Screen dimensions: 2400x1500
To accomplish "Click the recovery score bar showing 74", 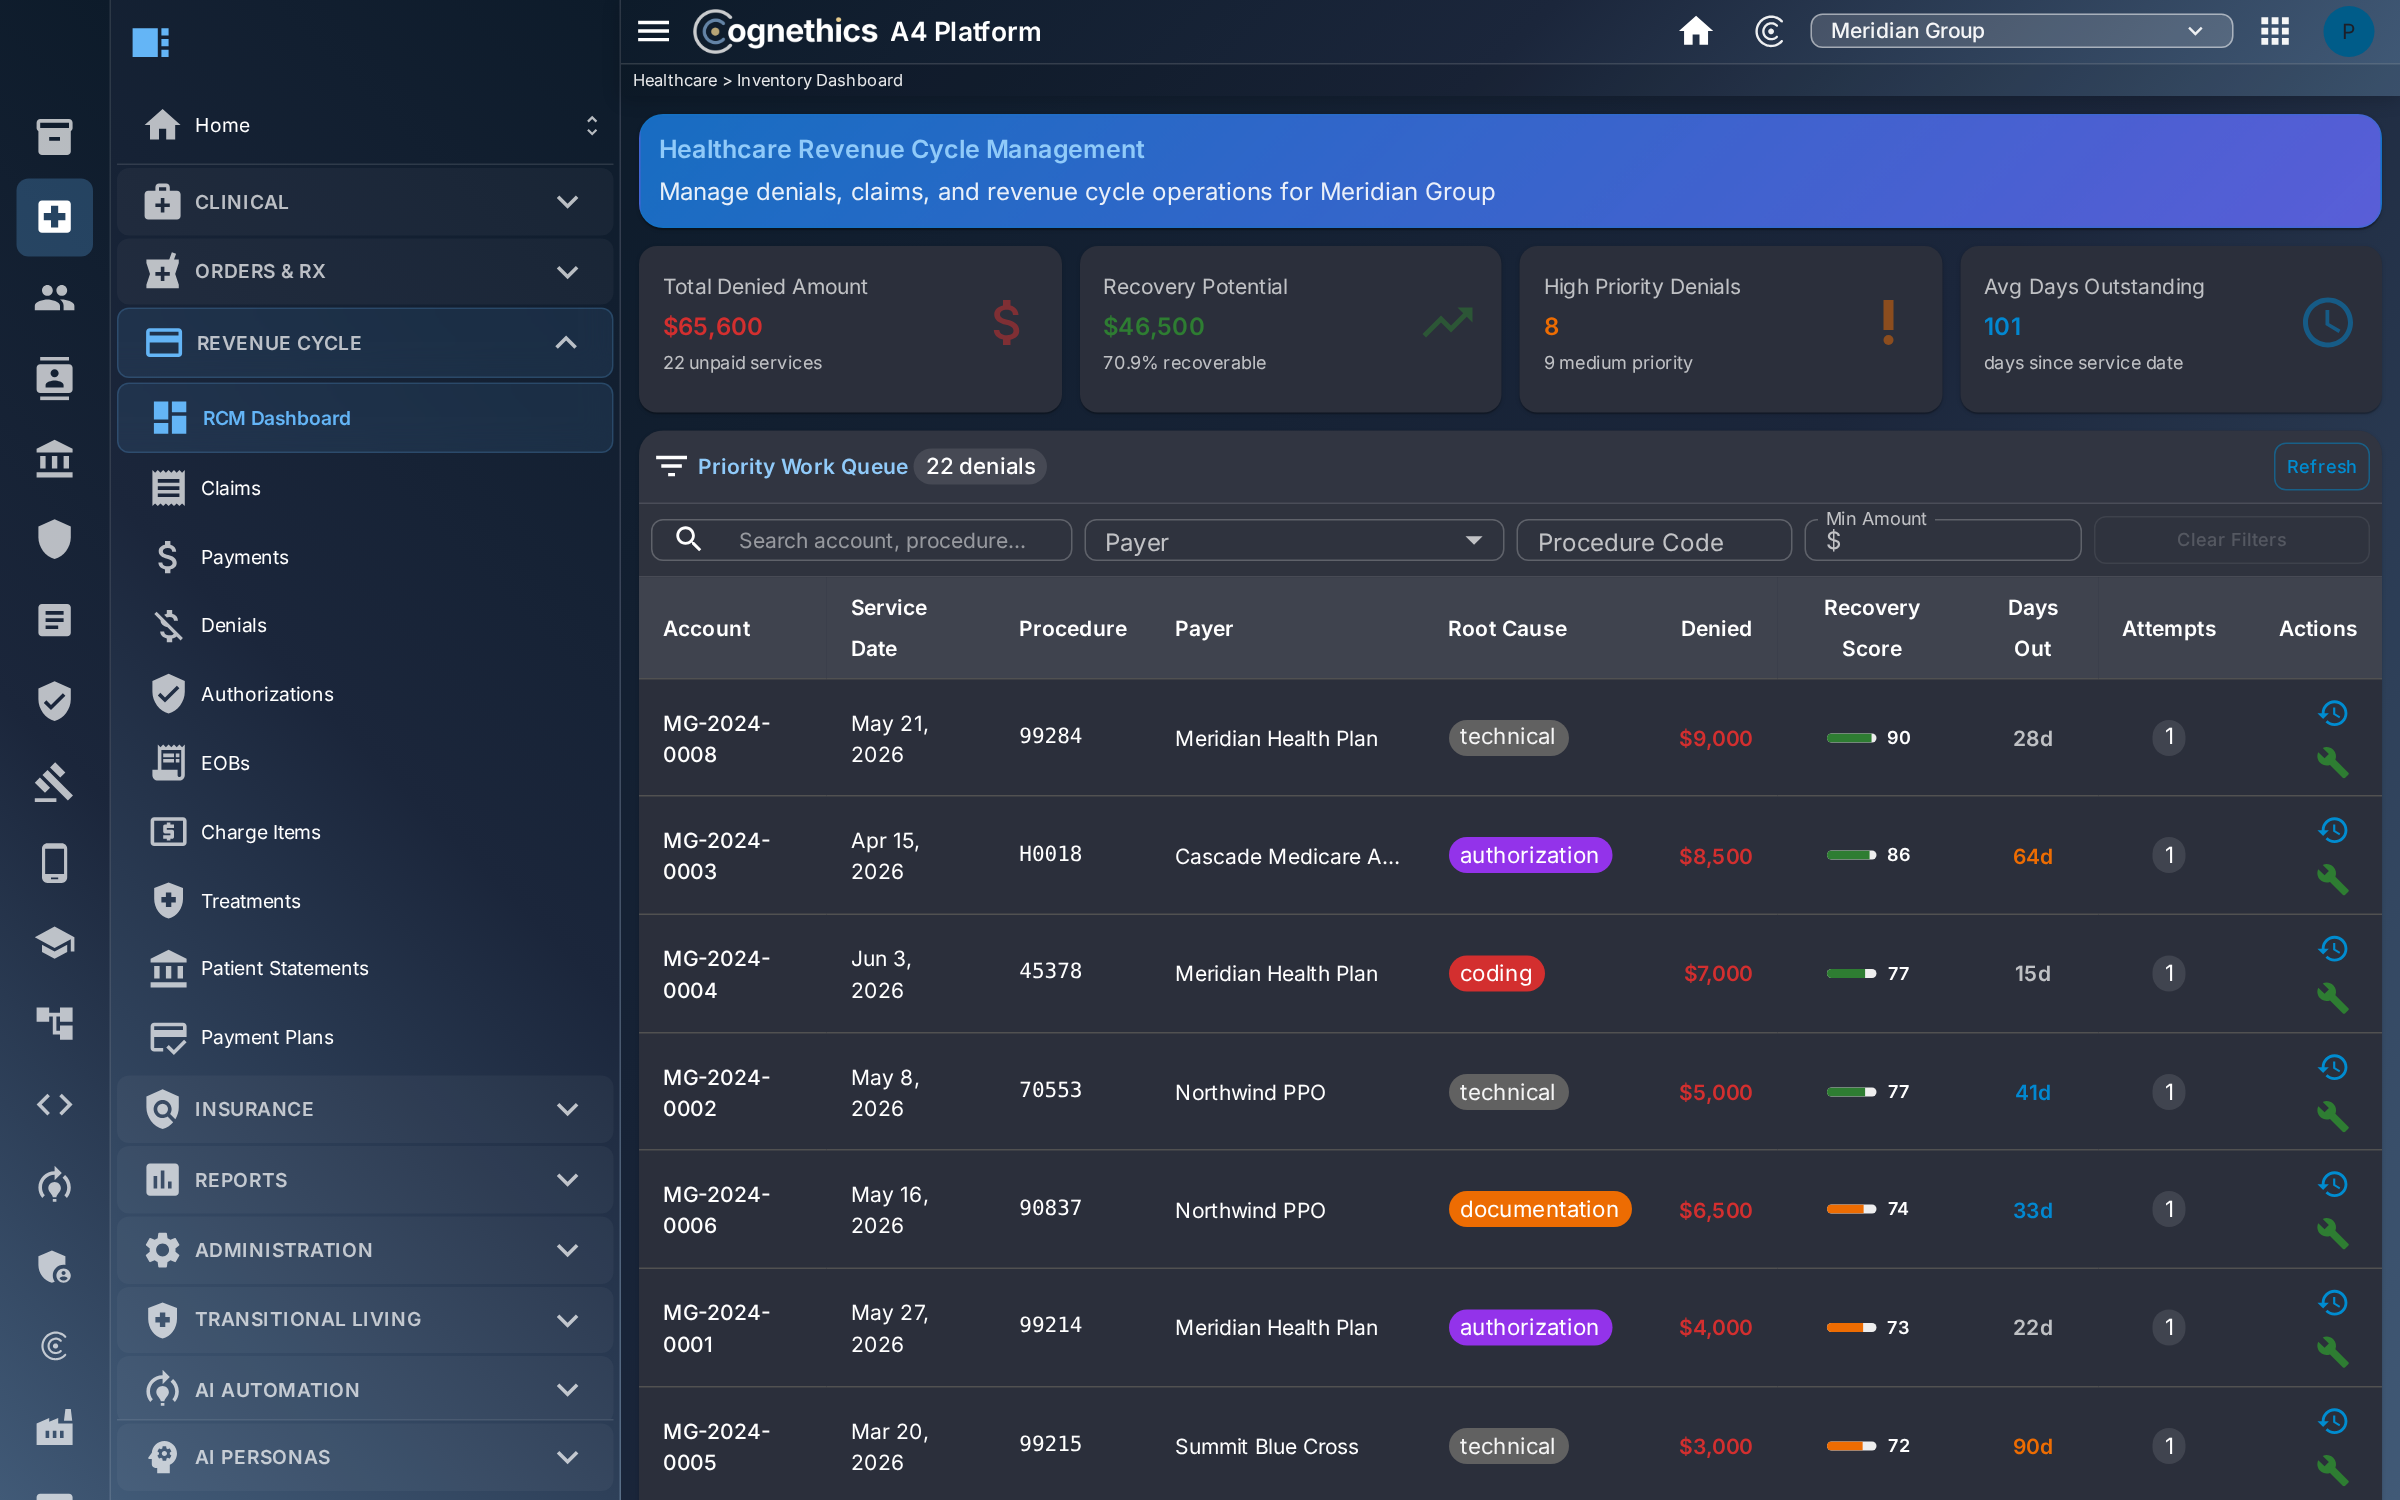I will pyautogui.click(x=1851, y=1209).
